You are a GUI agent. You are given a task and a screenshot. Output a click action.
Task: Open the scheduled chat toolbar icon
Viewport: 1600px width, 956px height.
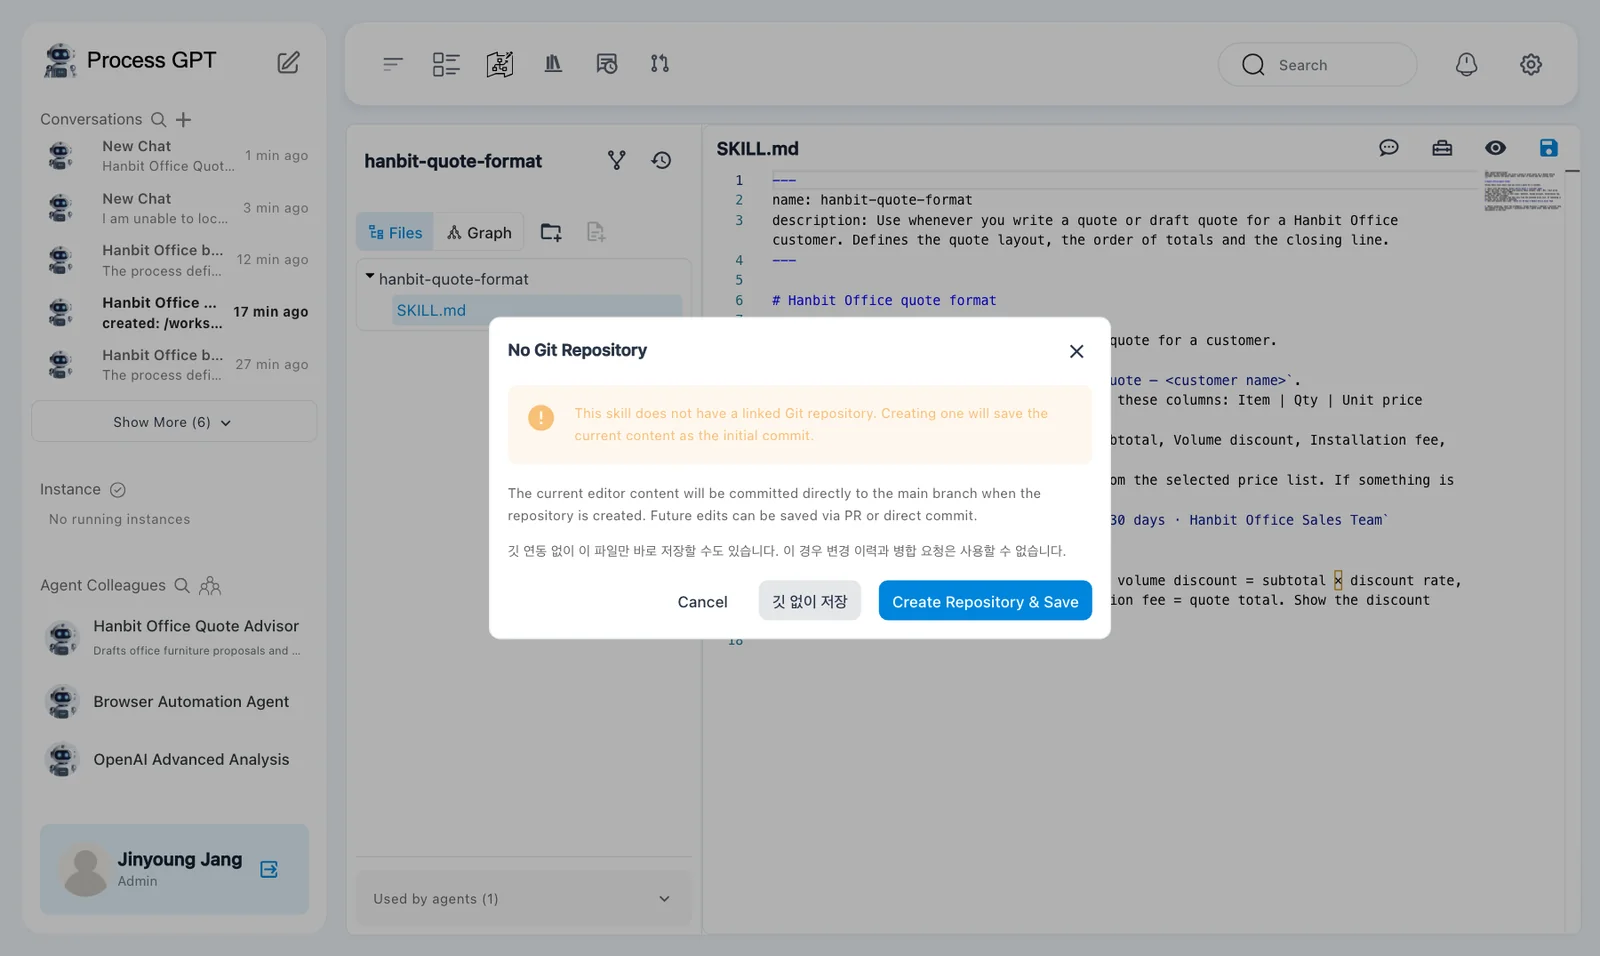tap(606, 64)
